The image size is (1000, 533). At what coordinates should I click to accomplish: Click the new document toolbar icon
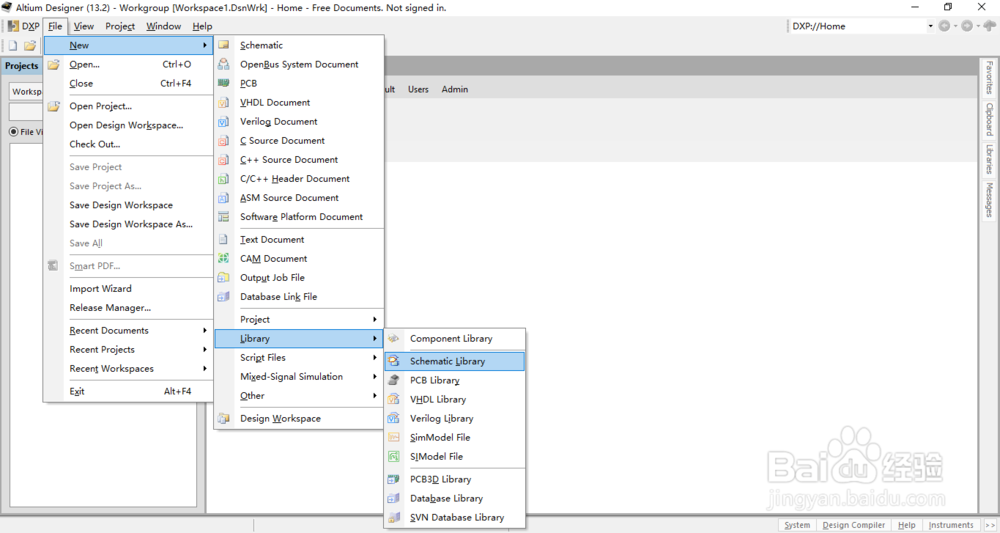tap(13, 45)
